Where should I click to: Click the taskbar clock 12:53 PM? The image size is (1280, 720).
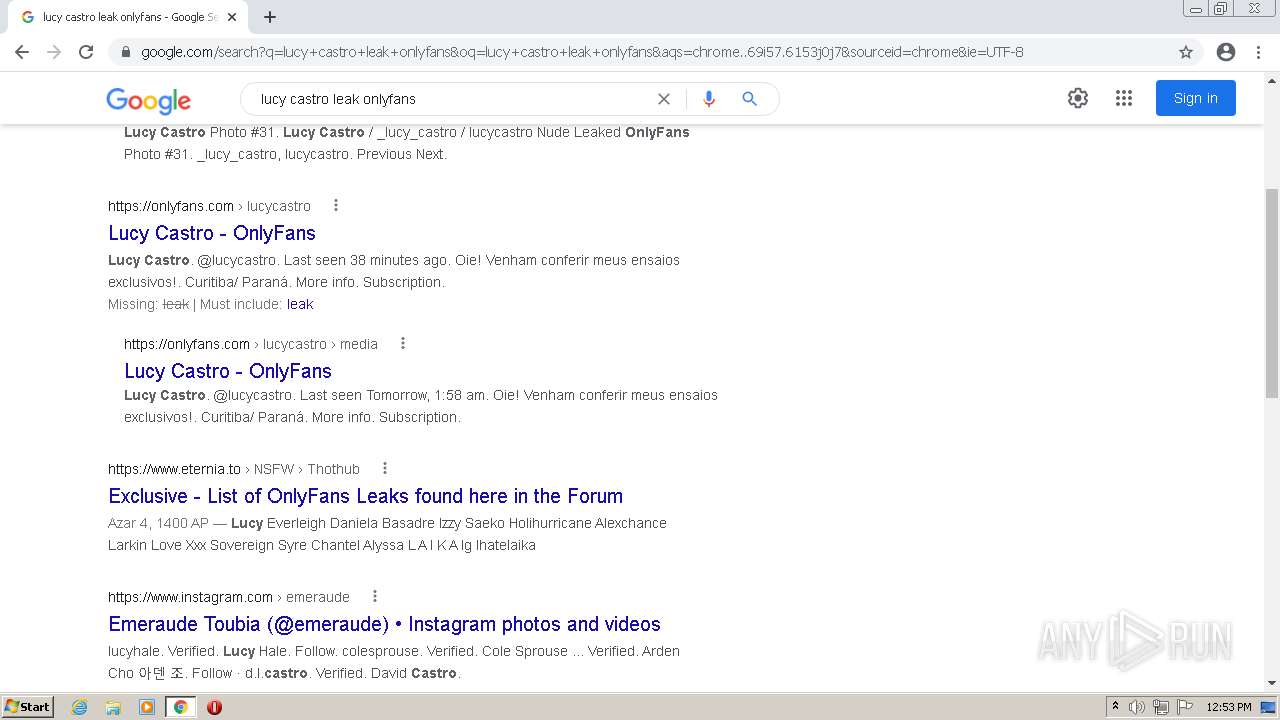point(1229,707)
